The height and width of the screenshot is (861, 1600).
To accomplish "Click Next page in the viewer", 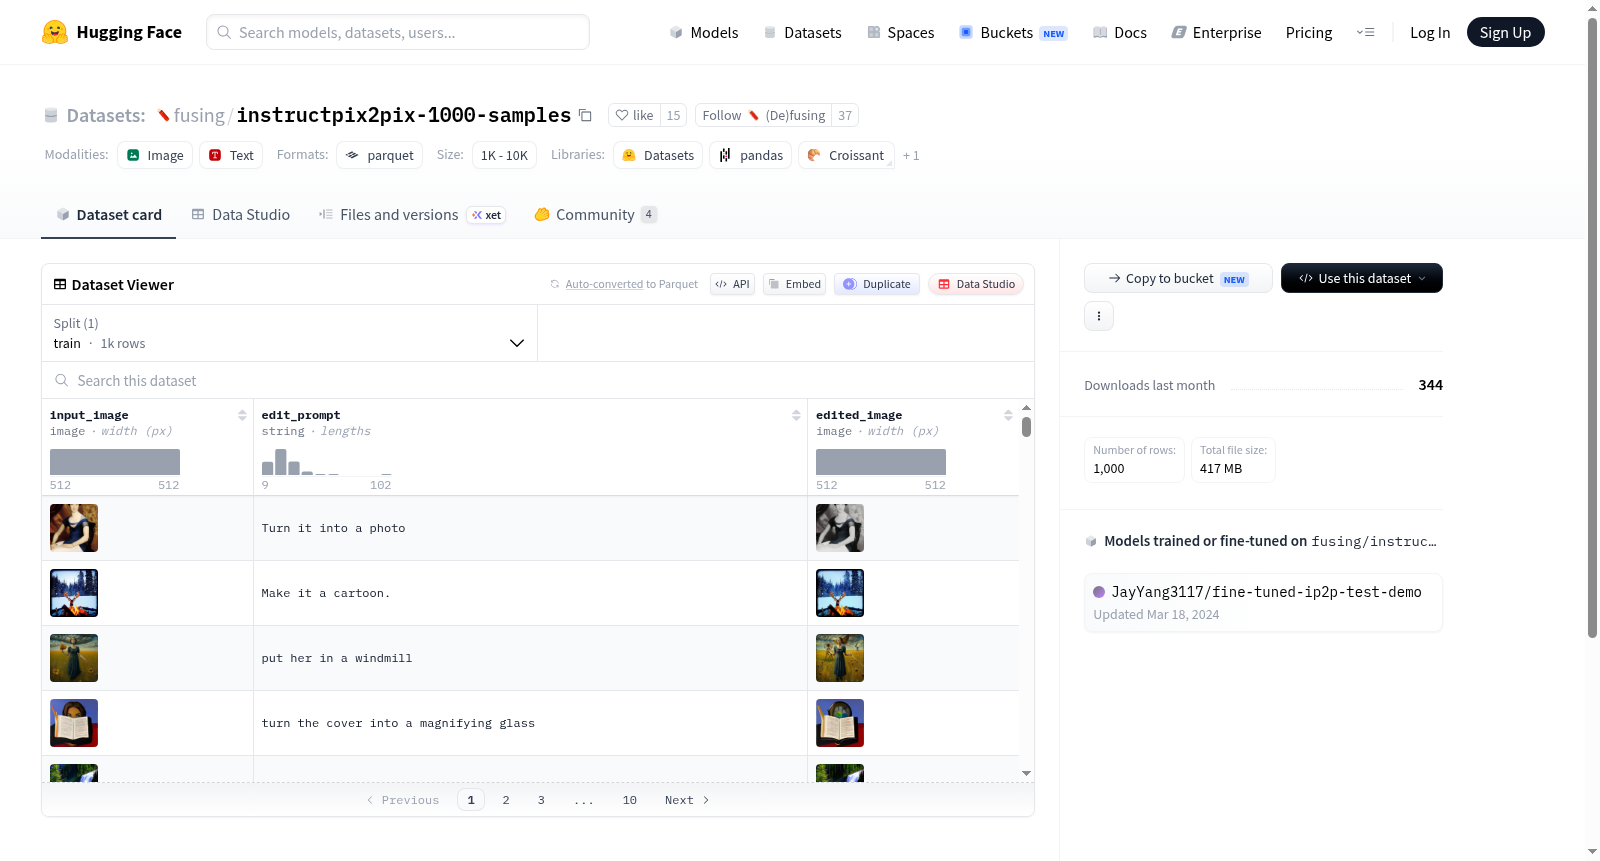I will (x=687, y=800).
